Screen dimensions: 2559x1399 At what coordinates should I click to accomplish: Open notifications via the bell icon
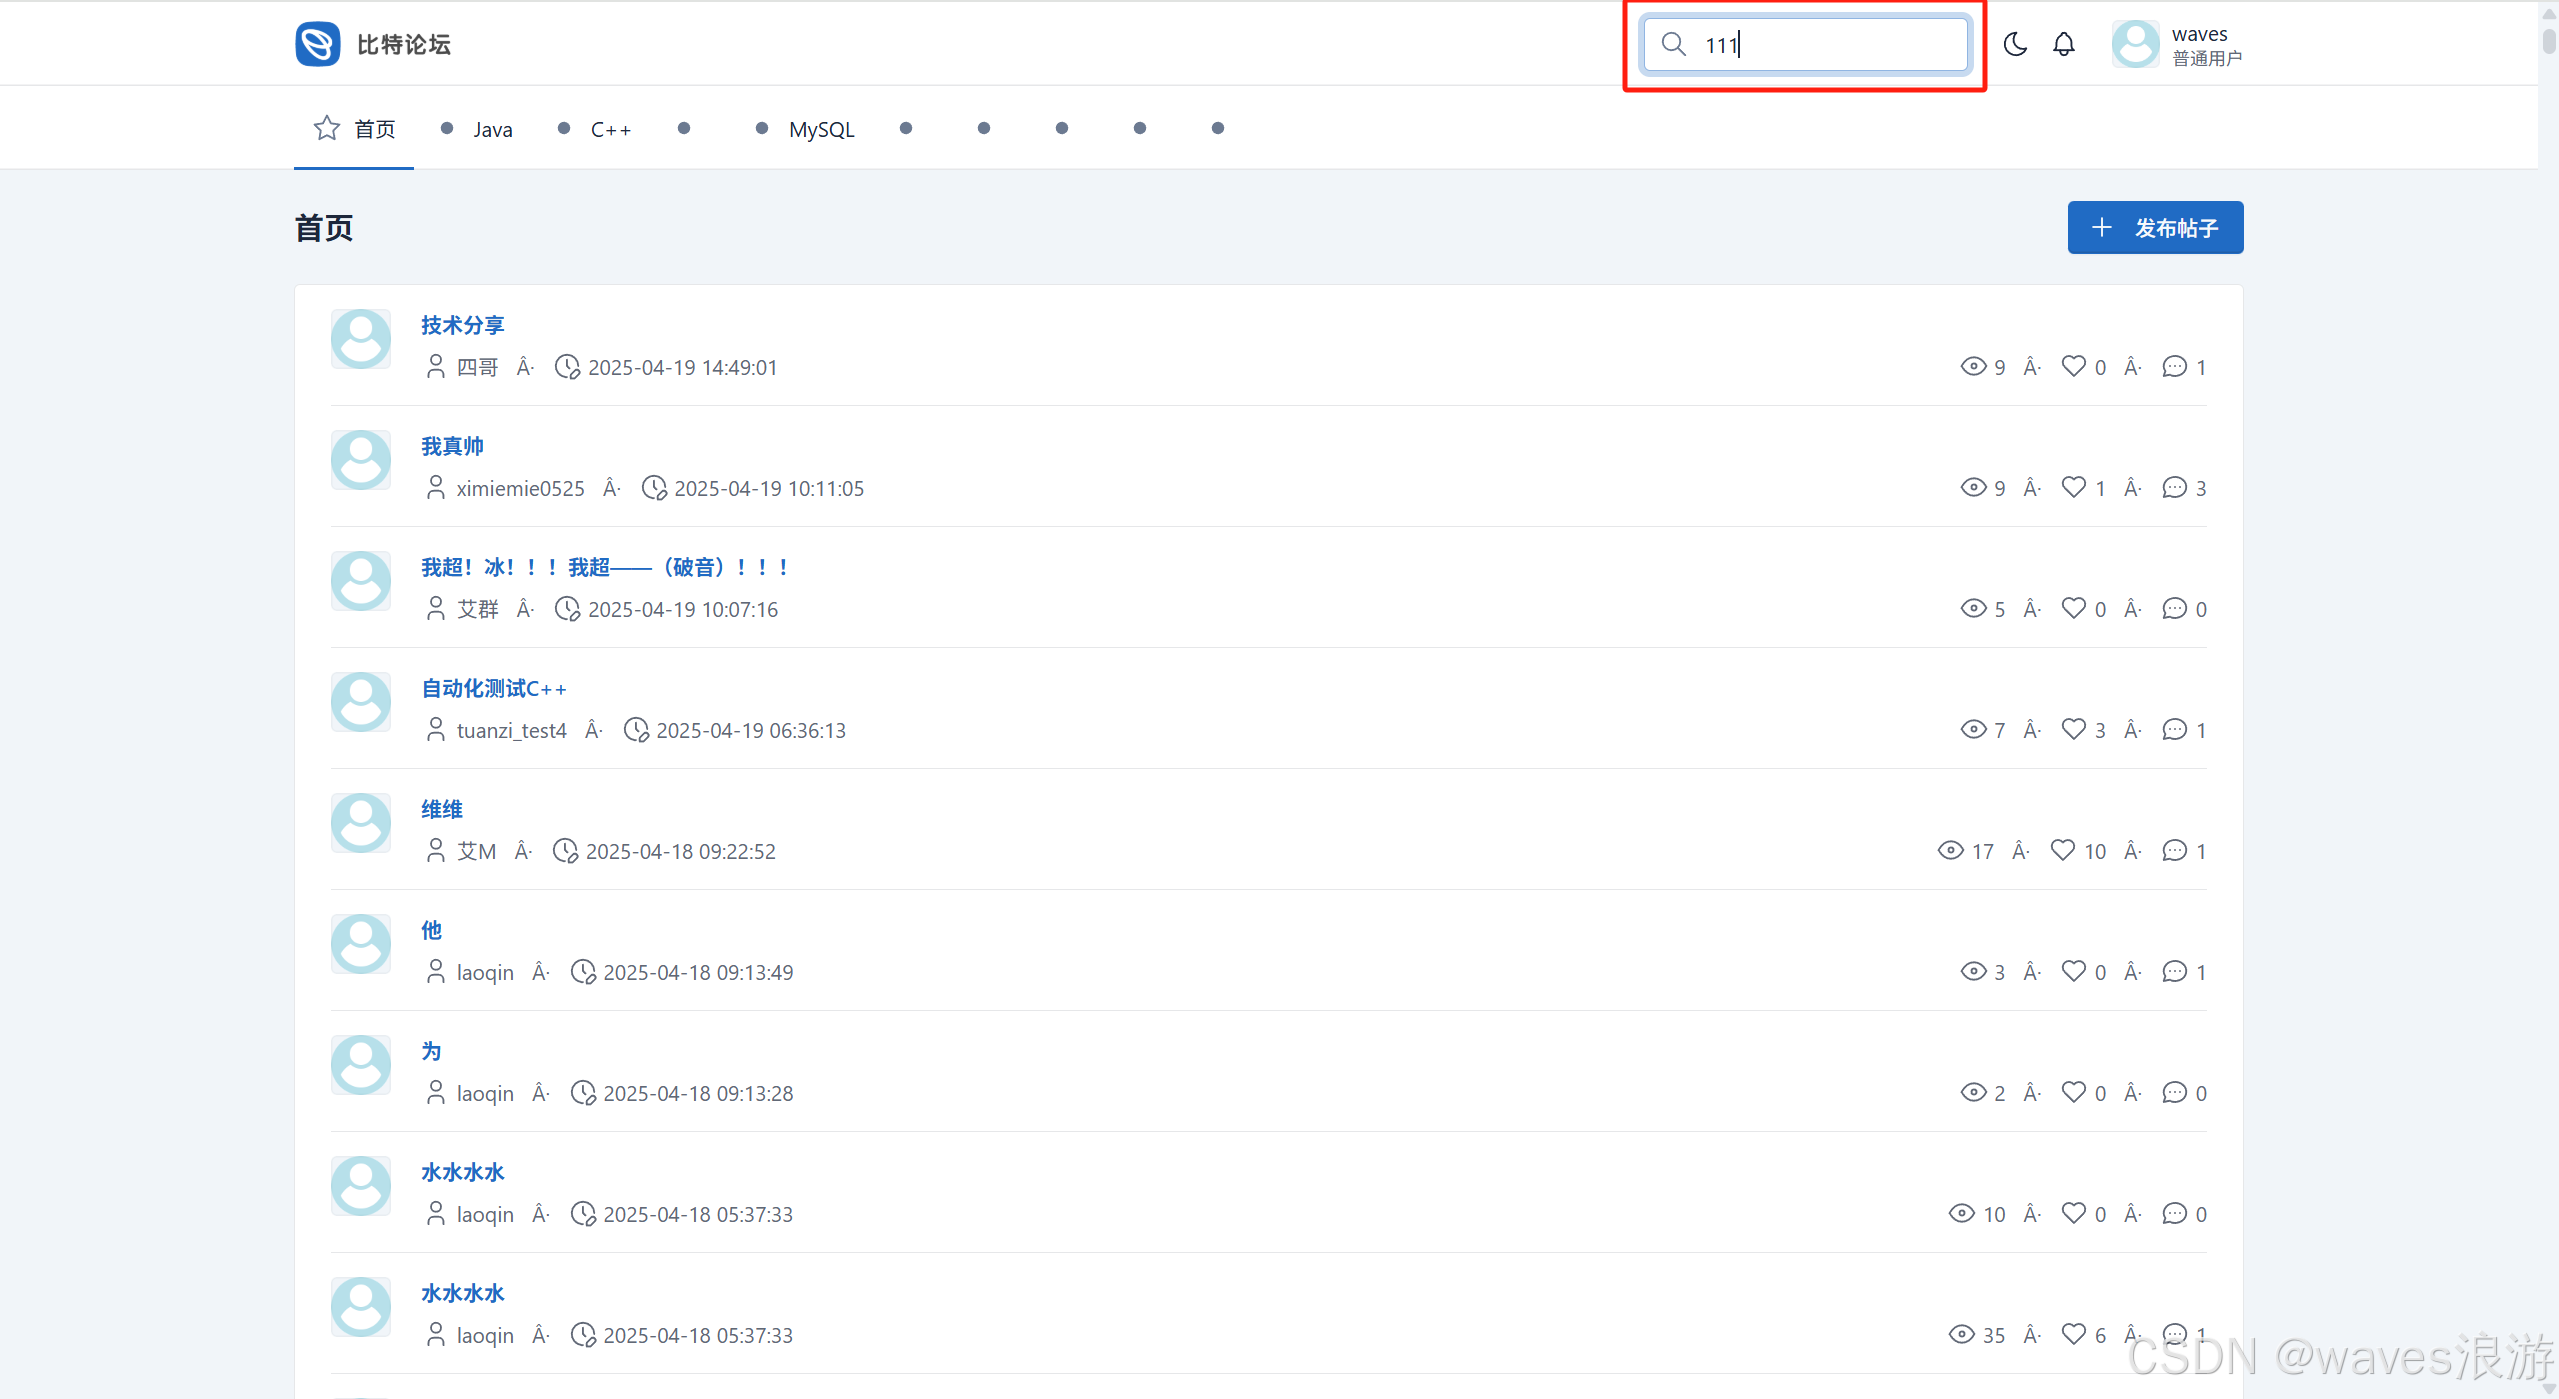pos(2064,44)
